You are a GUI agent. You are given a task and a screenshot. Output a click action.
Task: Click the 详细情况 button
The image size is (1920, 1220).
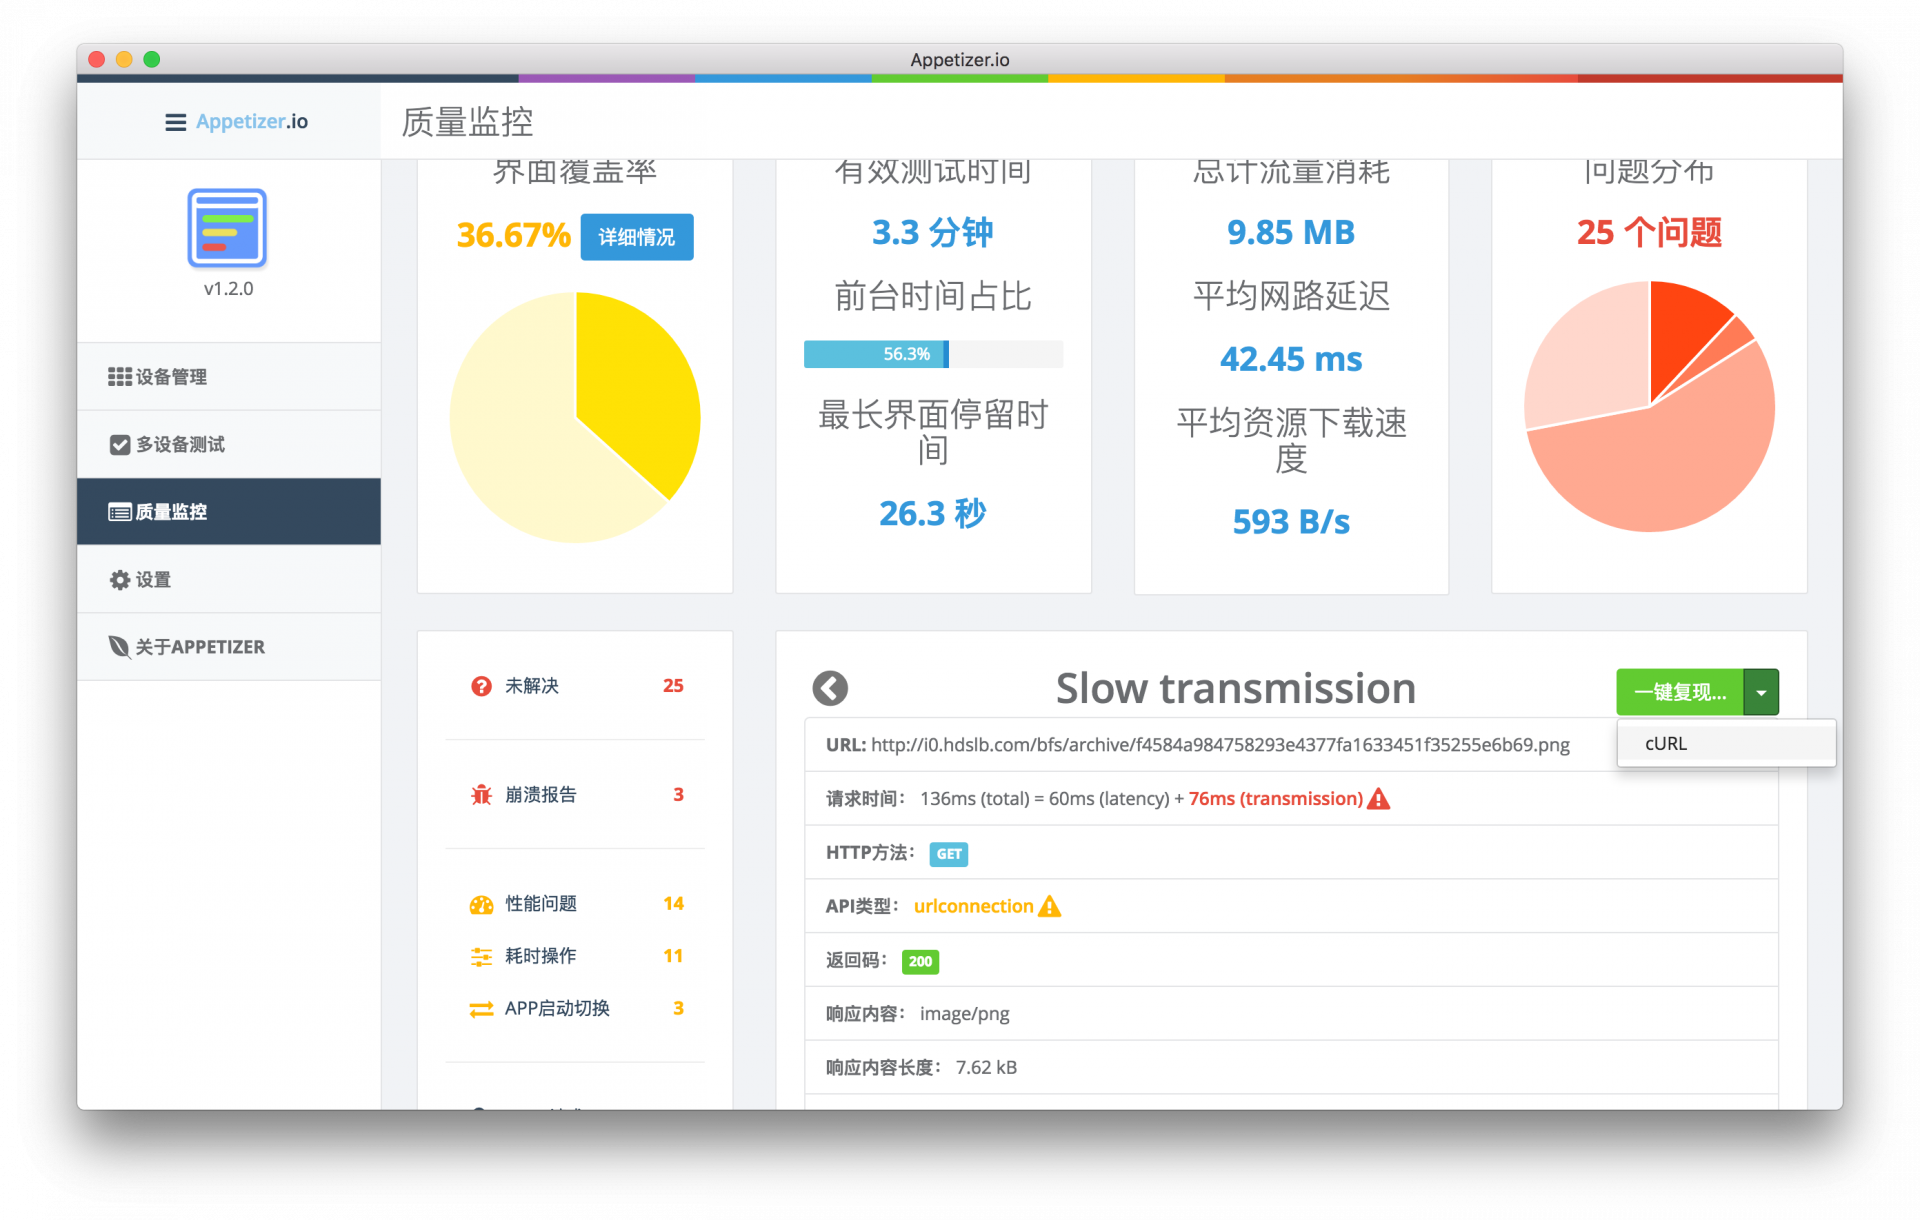tap(637, 237)
